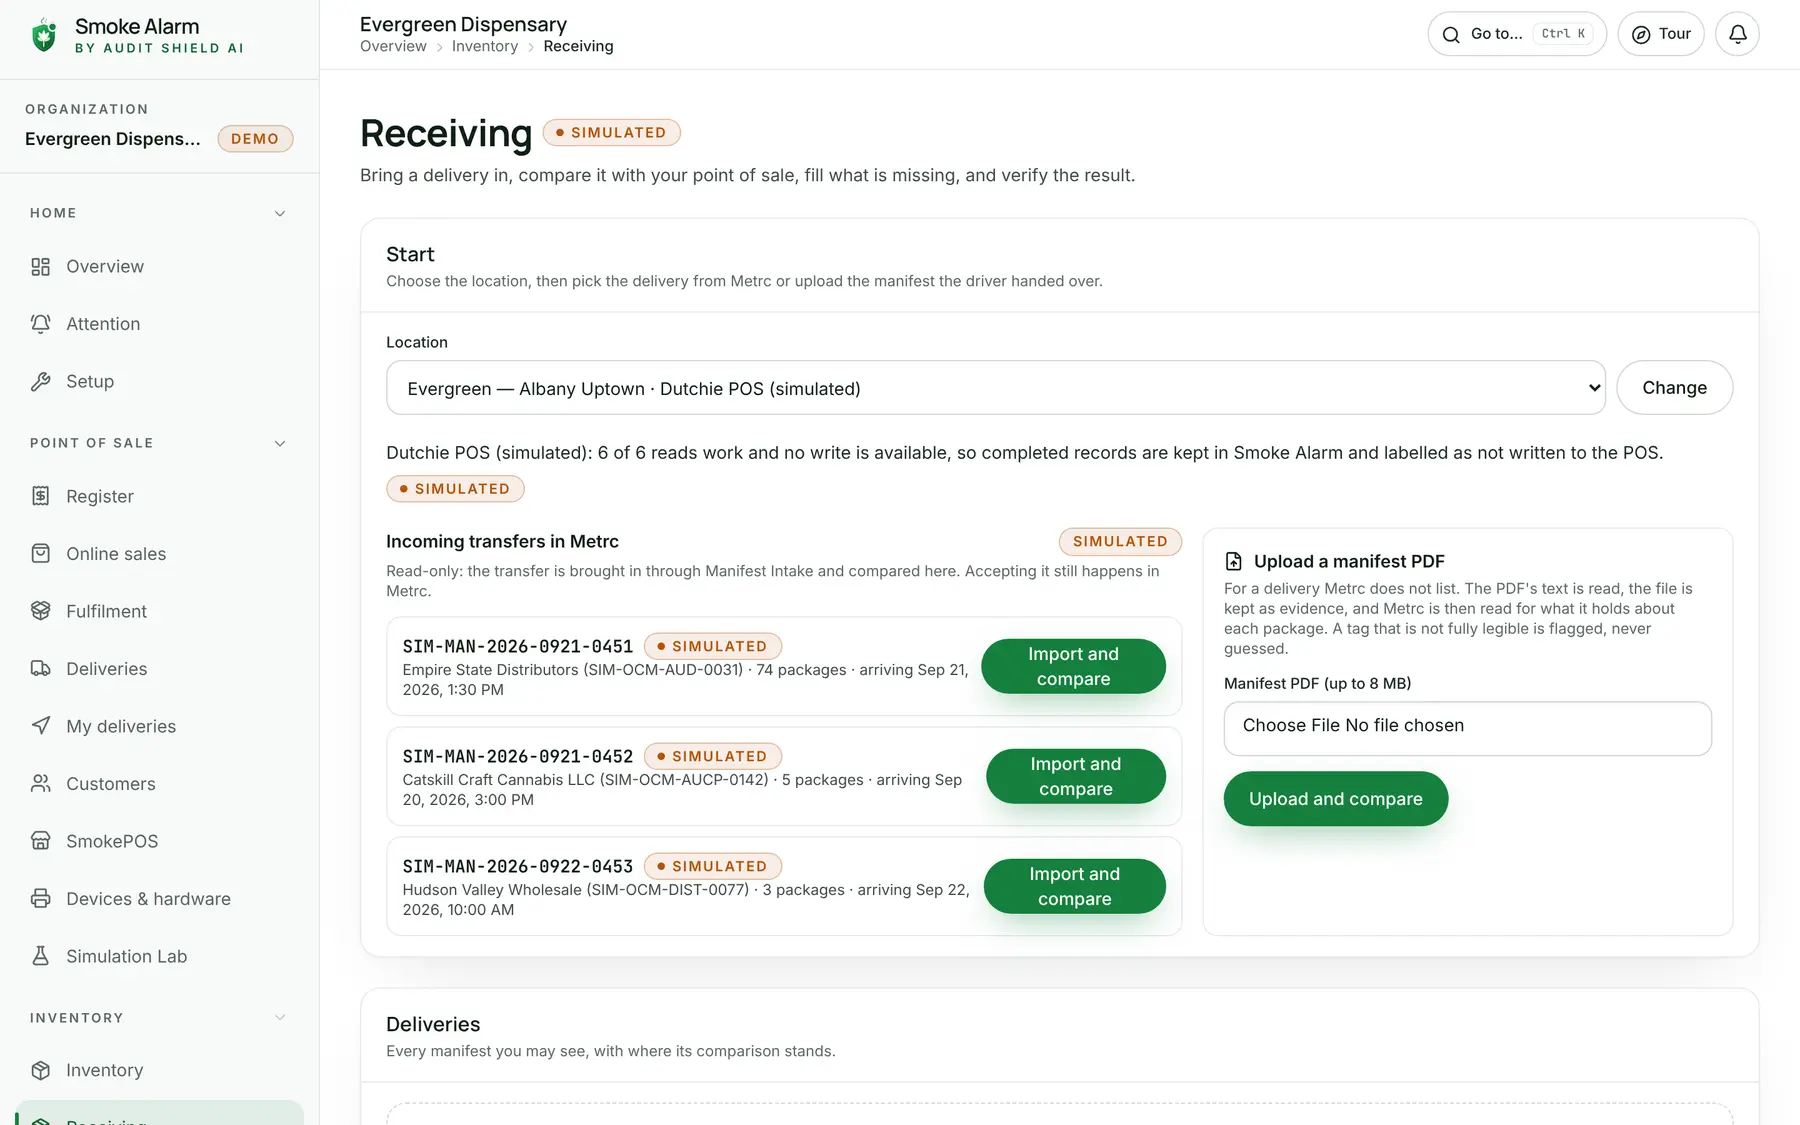Import and compare manifest SIM-MAN-2026-0921-0451
The image size is (1800, 1125).
[1073, 667]
